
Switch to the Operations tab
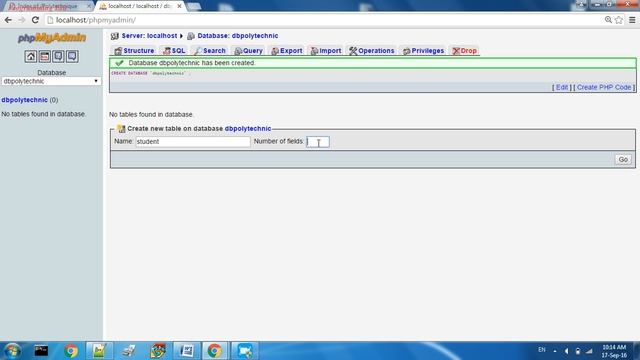coord(371,51)
